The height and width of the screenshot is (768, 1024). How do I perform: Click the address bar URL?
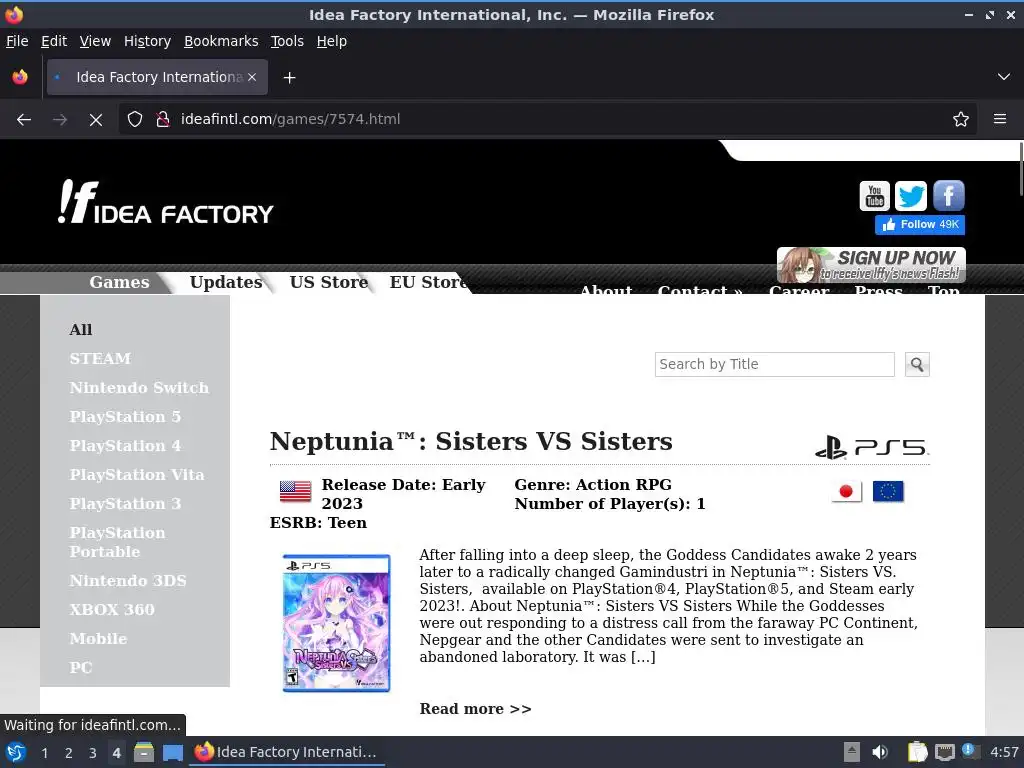(291, 120)
